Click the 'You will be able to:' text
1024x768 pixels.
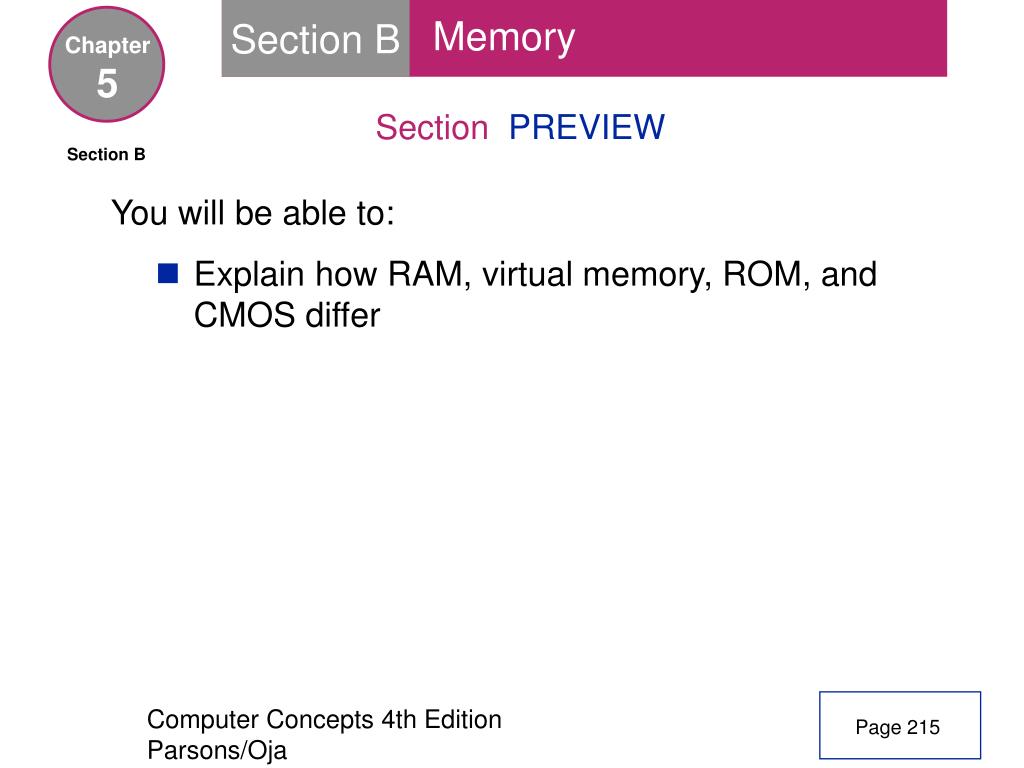coord(253,214)
